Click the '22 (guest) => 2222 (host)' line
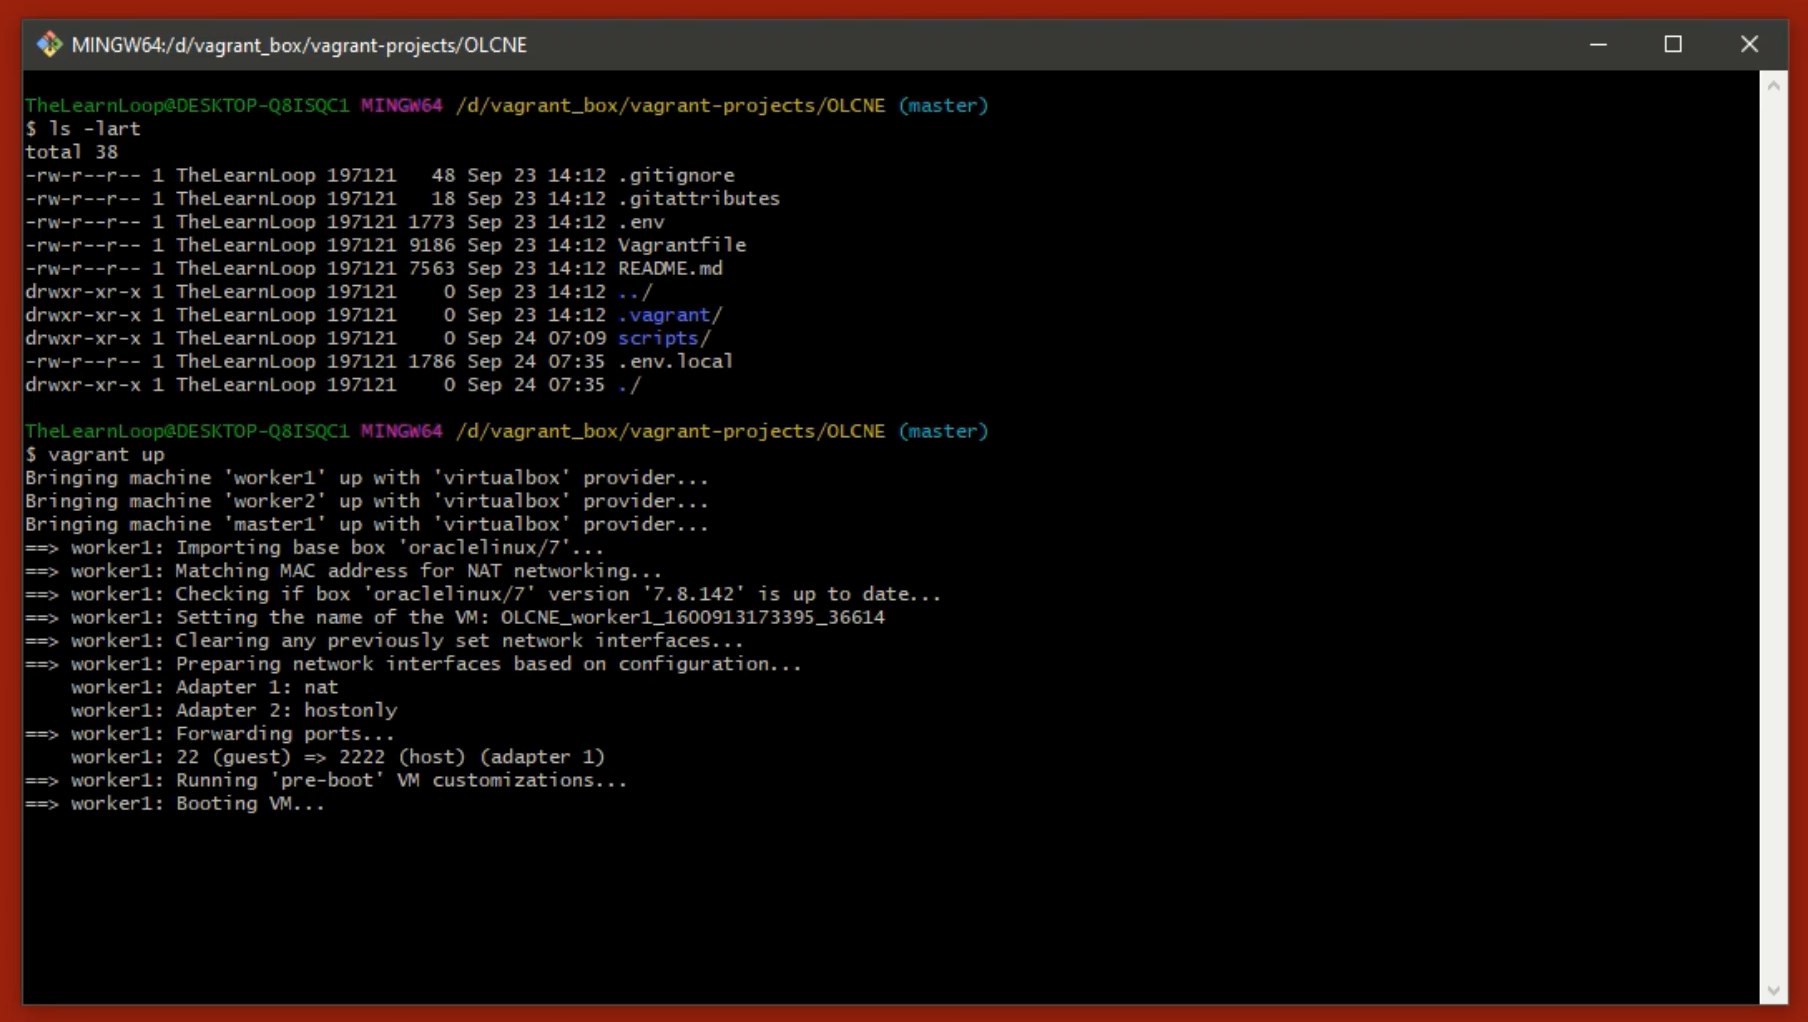Image resolution: width=1808 pixels, height=1022 pixels. pos(338,757)
